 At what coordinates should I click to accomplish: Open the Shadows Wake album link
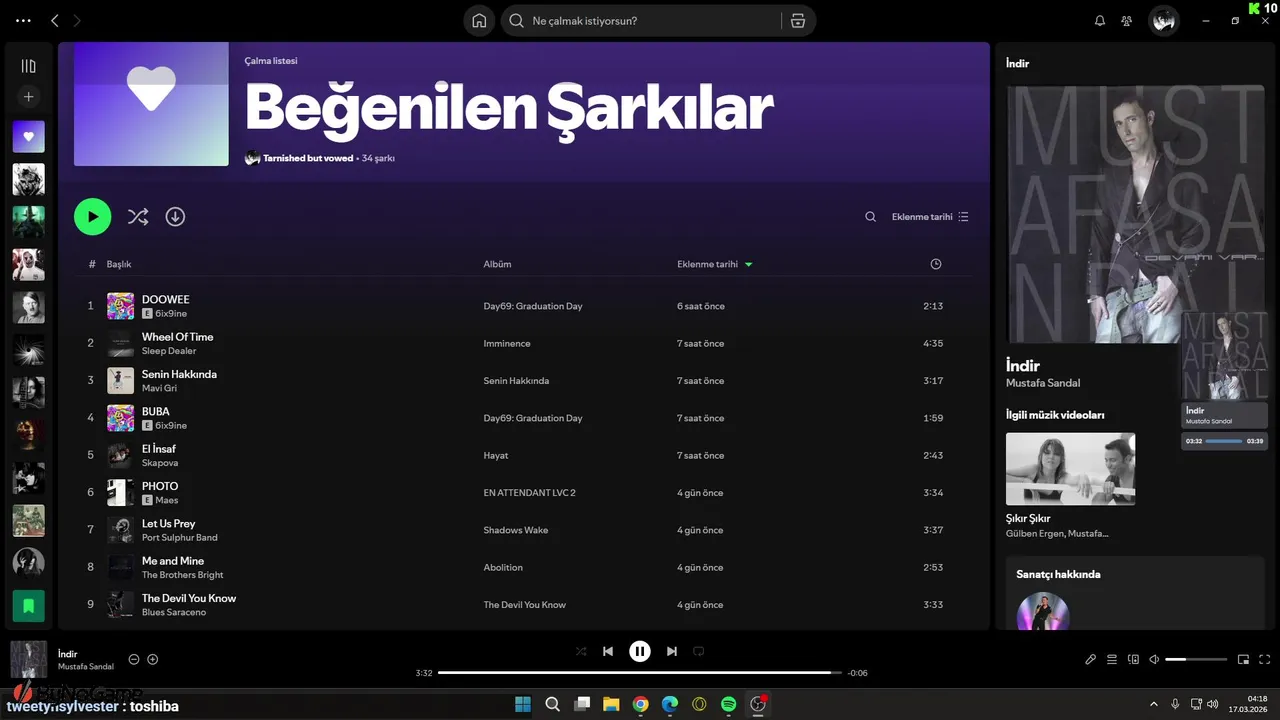tap(516, 530)
